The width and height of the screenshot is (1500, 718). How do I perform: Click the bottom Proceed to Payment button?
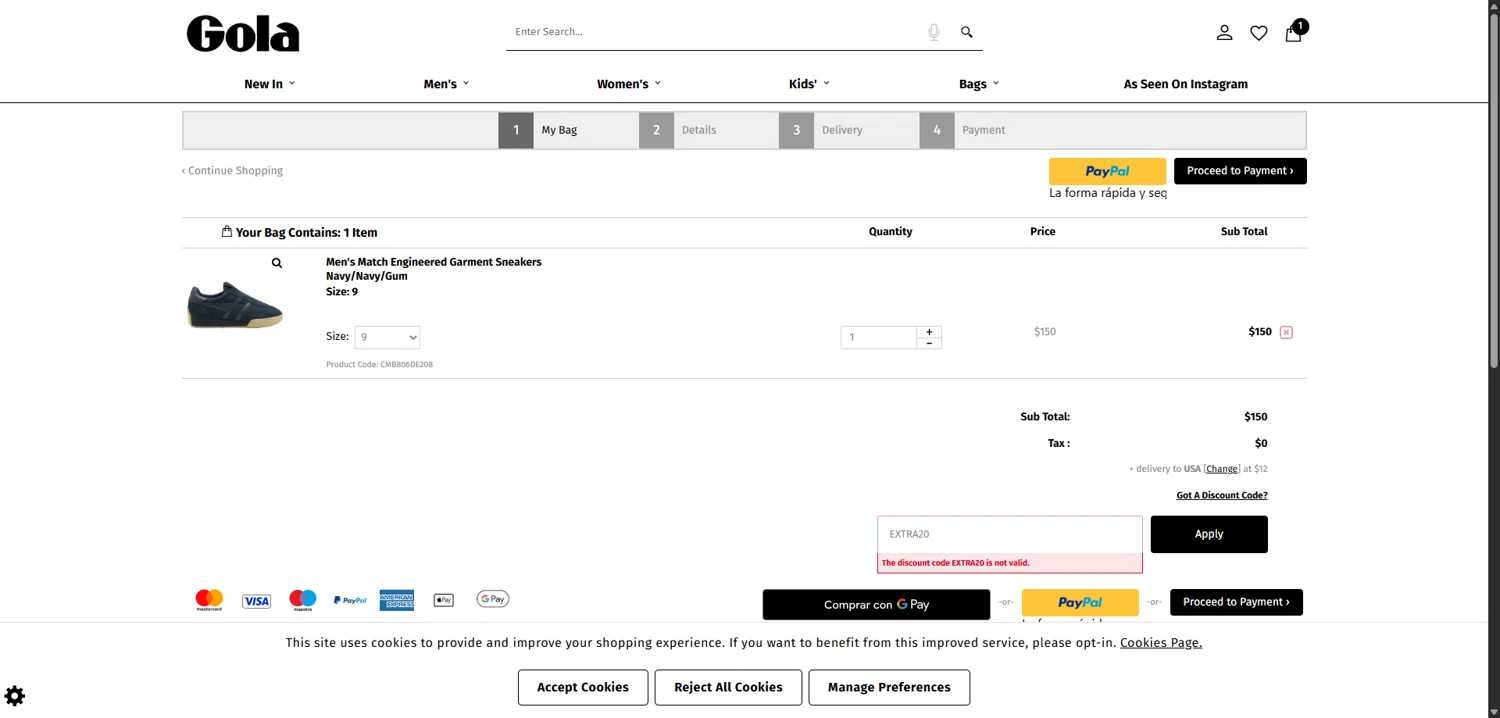(x=1236, y=602)
